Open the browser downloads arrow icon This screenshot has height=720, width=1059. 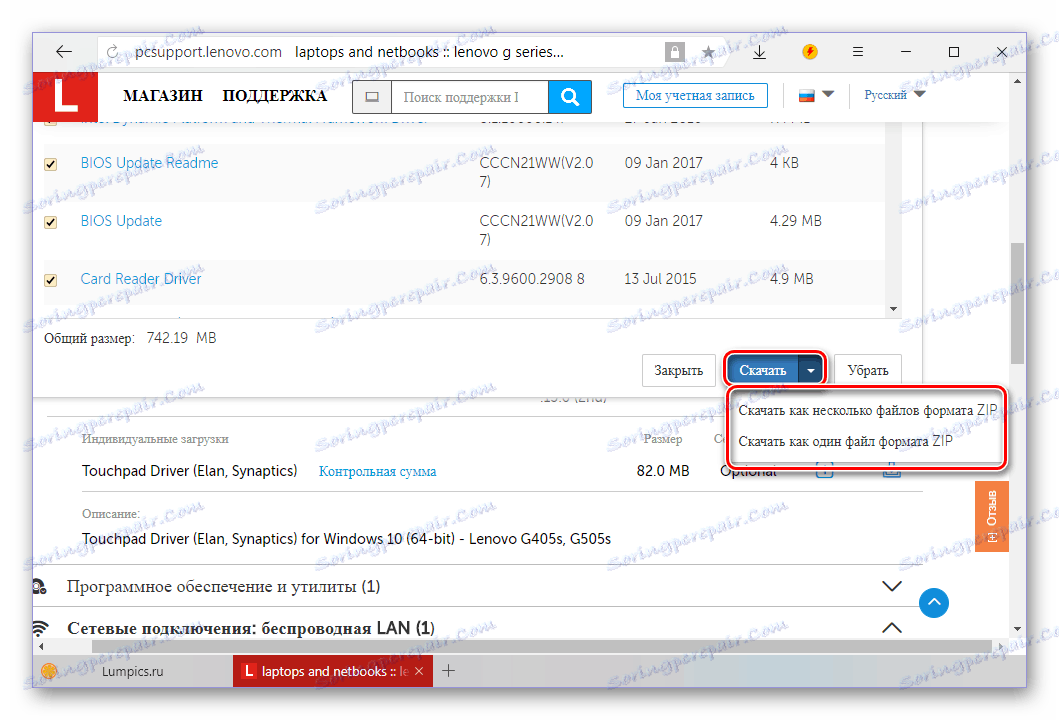(759, 52)
